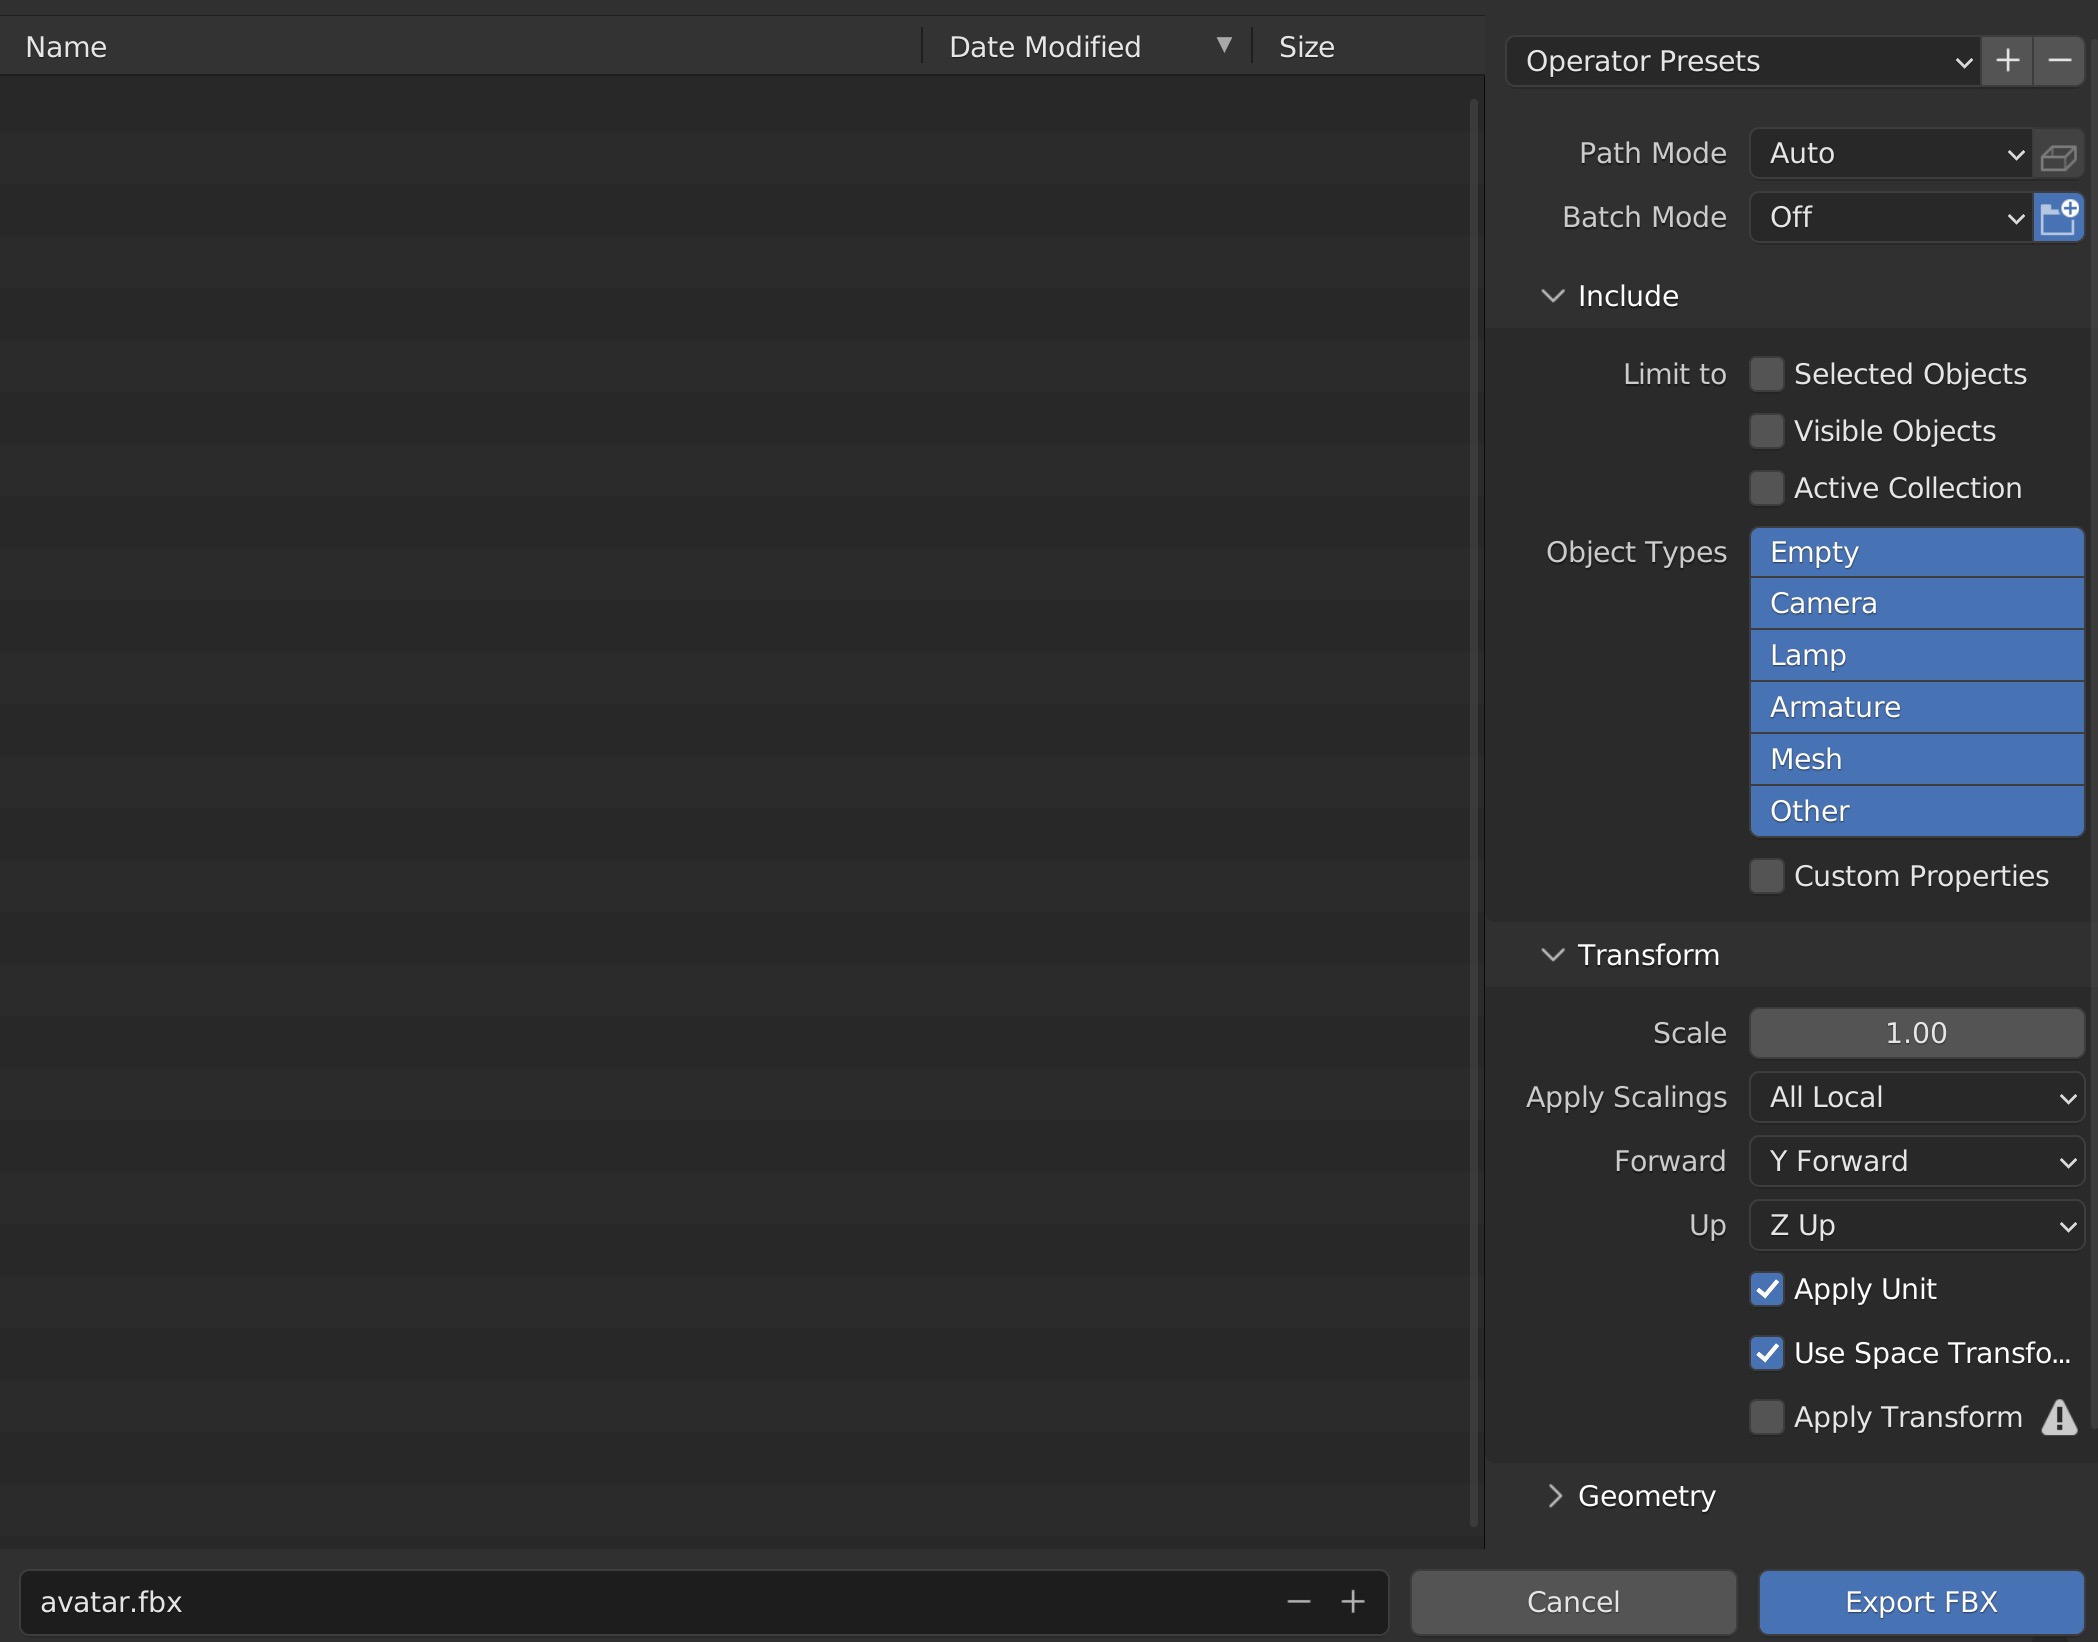Disable the Apply Unit checkbox
2098x1642 pixels.
1766,1289
